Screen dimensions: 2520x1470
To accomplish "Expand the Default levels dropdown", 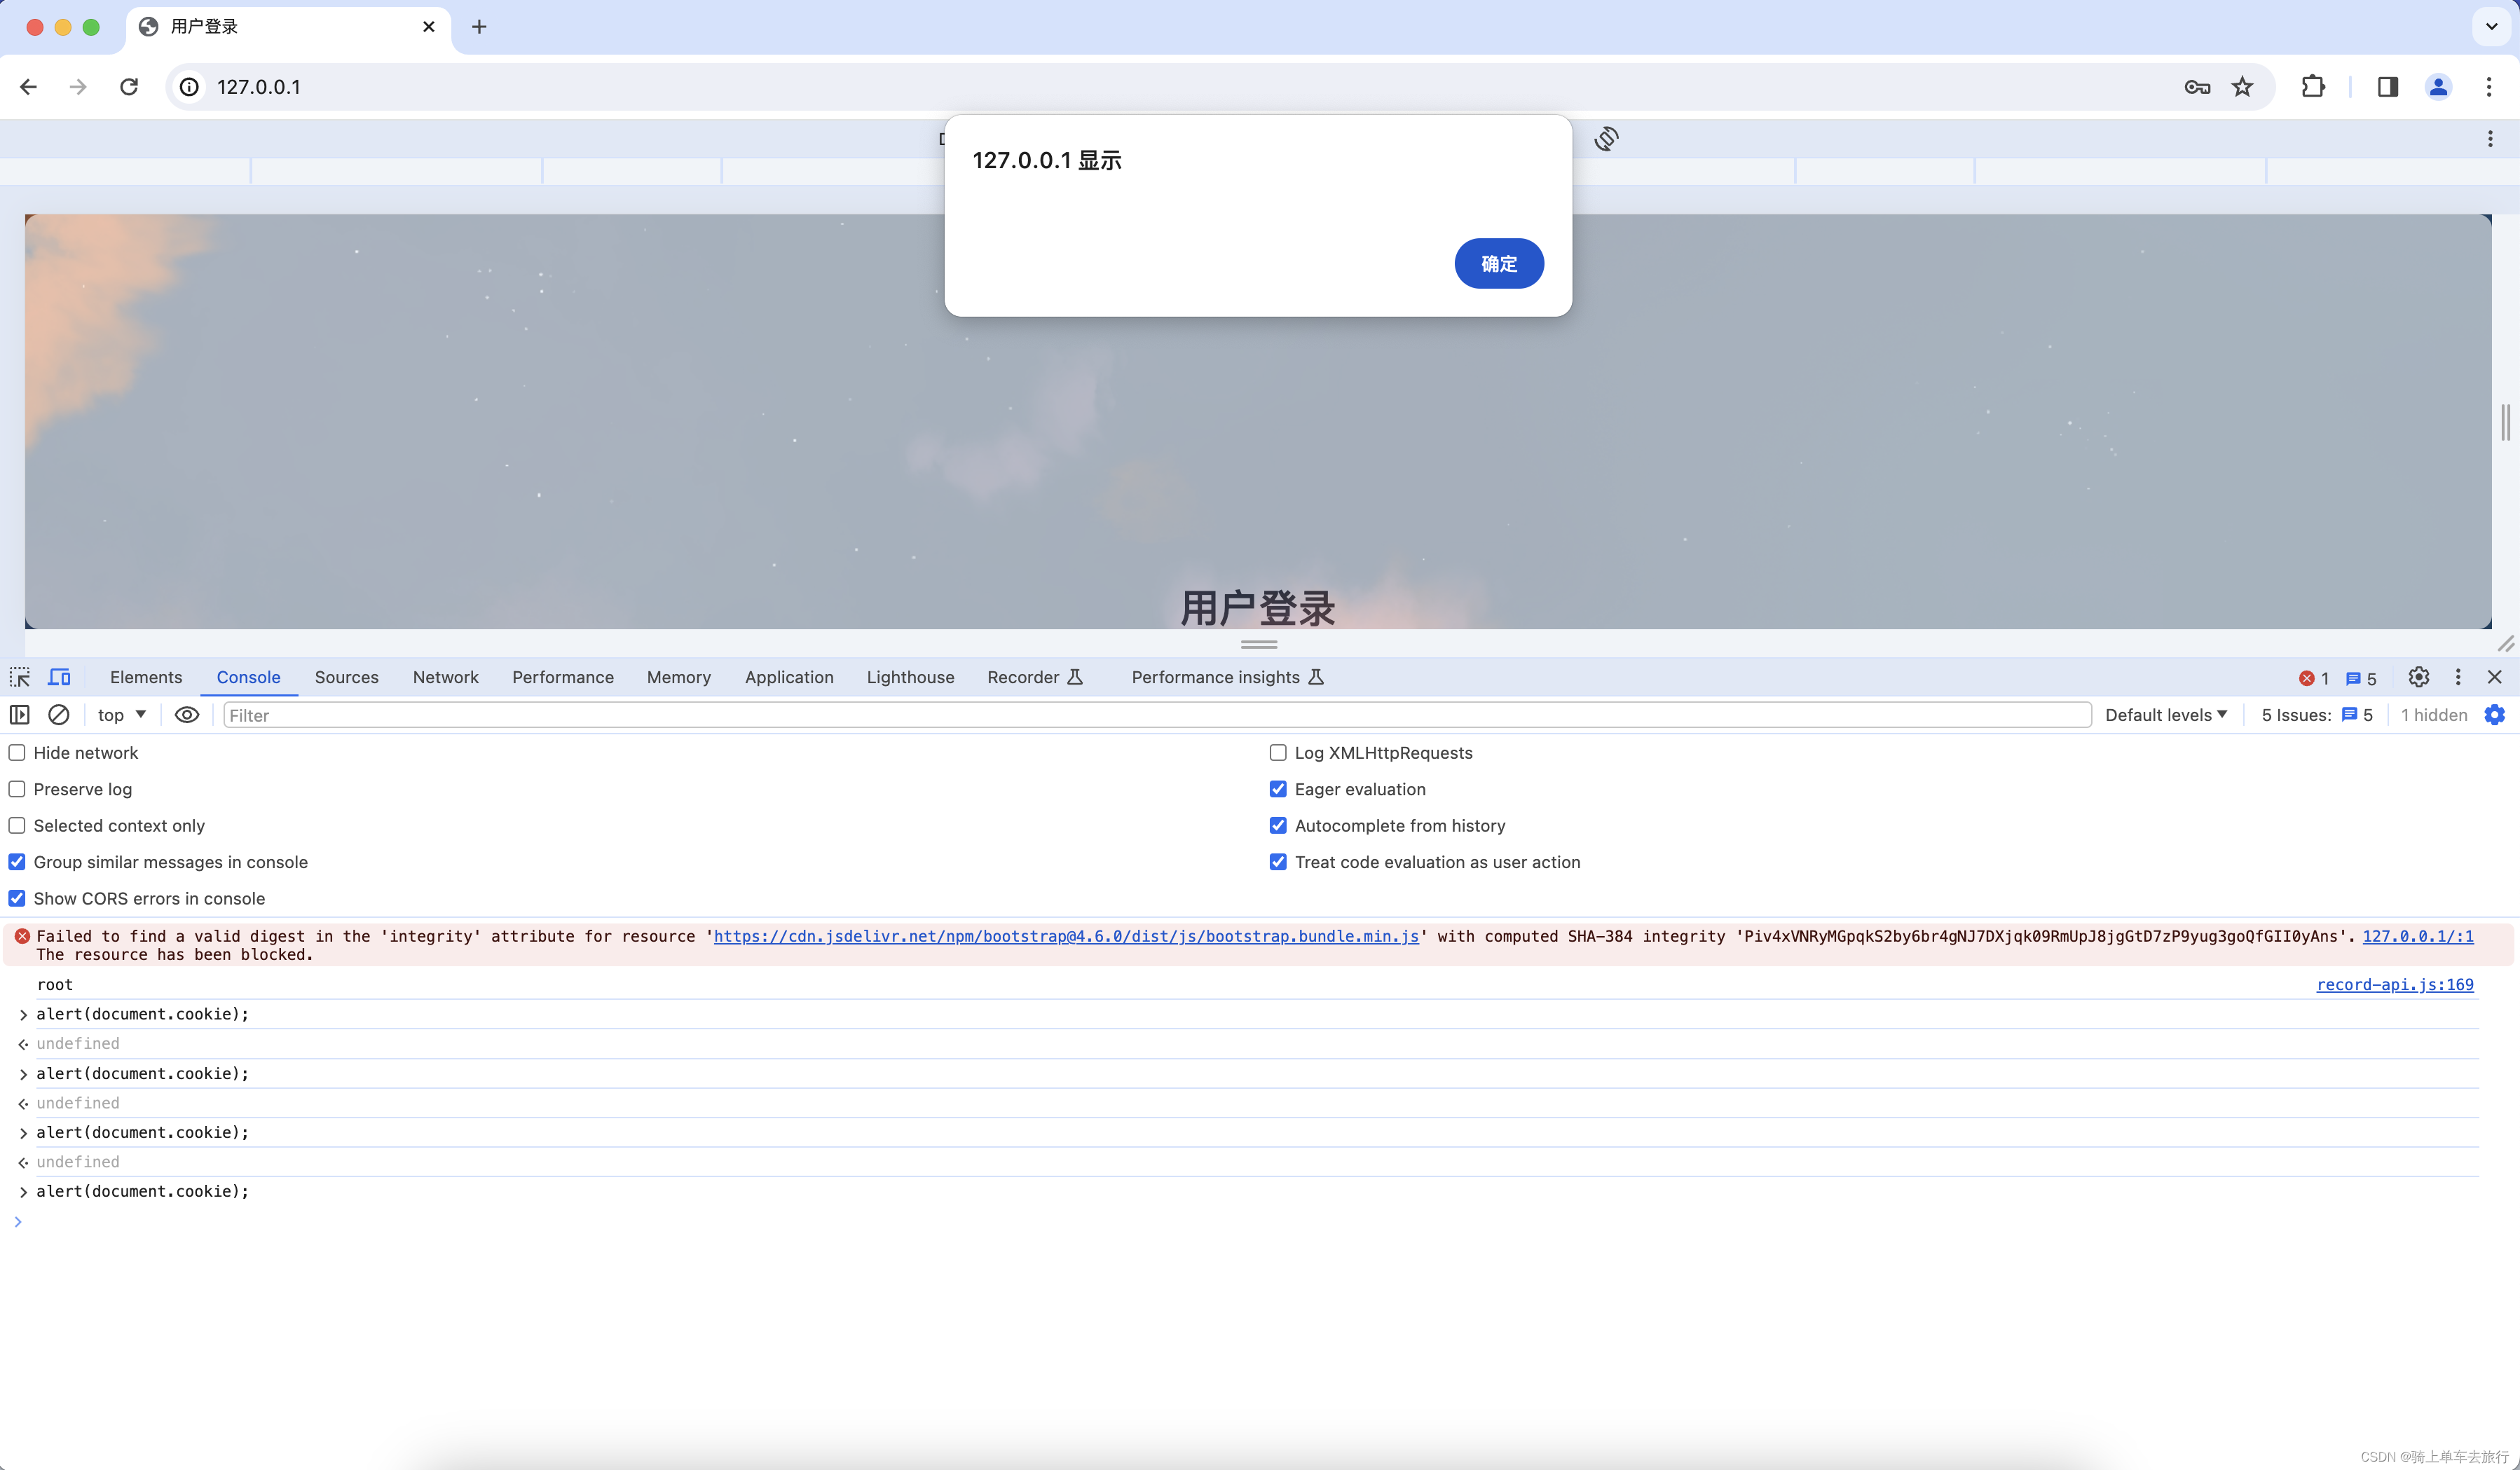I will pos(2165,714).
